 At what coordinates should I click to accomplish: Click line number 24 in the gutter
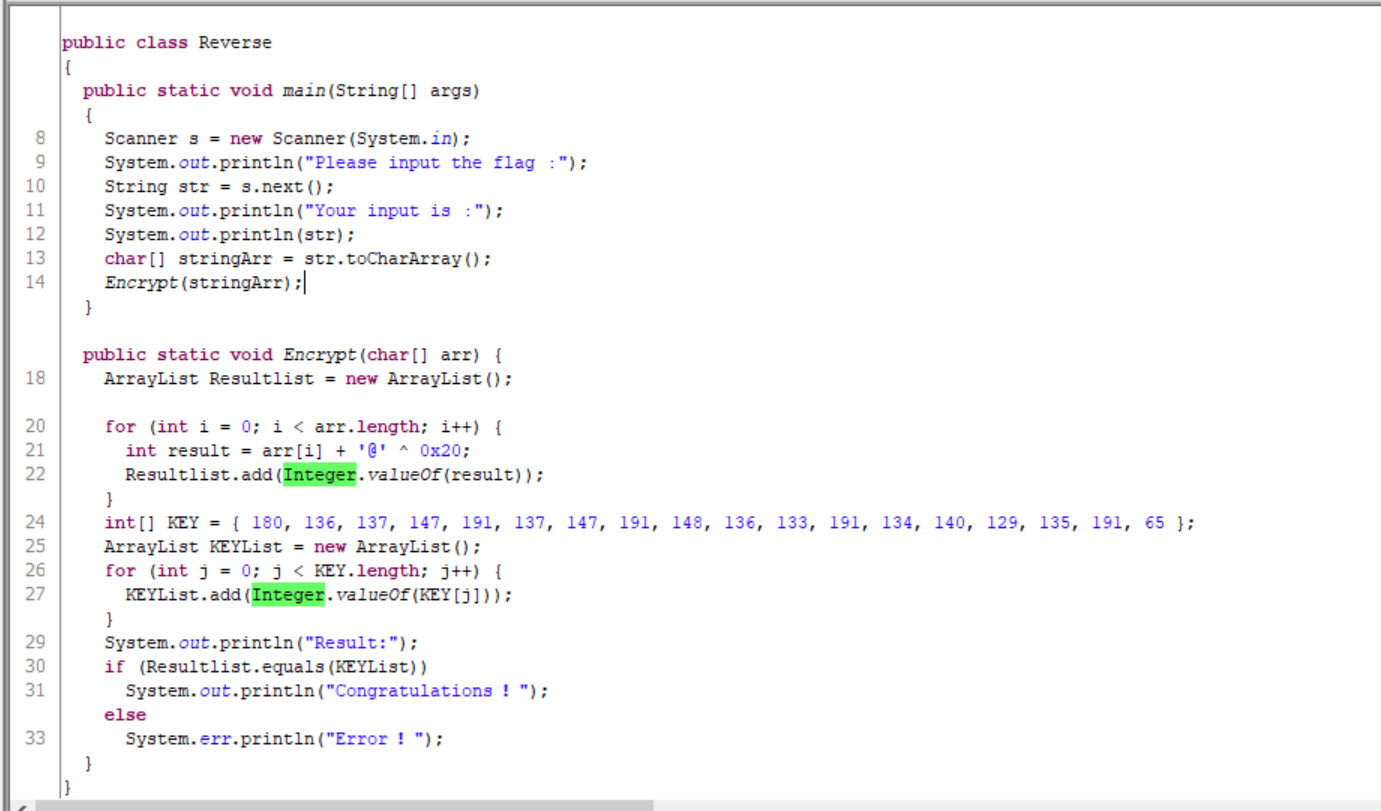[x=35, y=523]
